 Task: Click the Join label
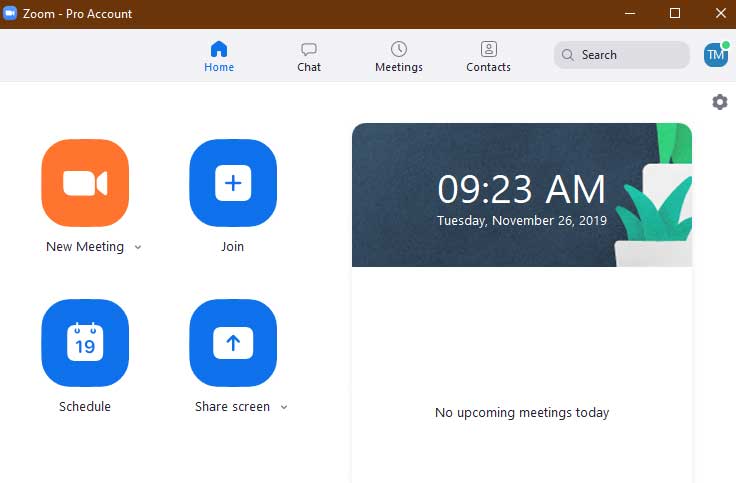tap(233, 246)
